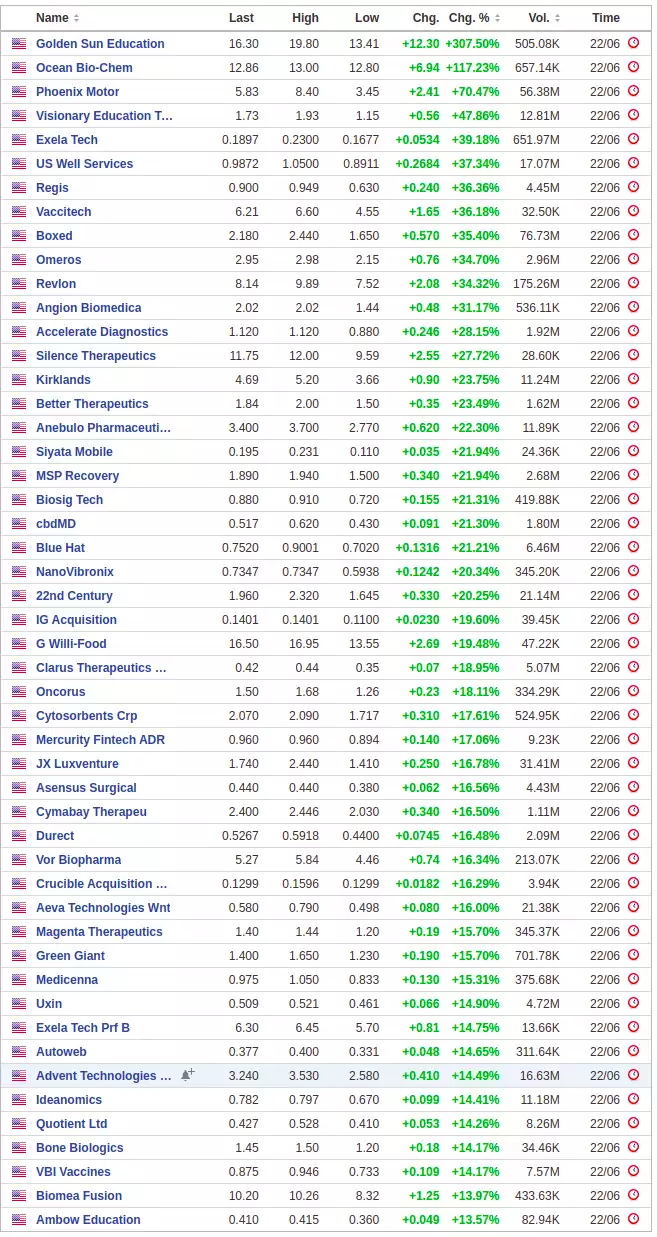Click the clock icon in the Exela Tech row
The width and height of the screenshot is (657, 1237).
point(633,139)
